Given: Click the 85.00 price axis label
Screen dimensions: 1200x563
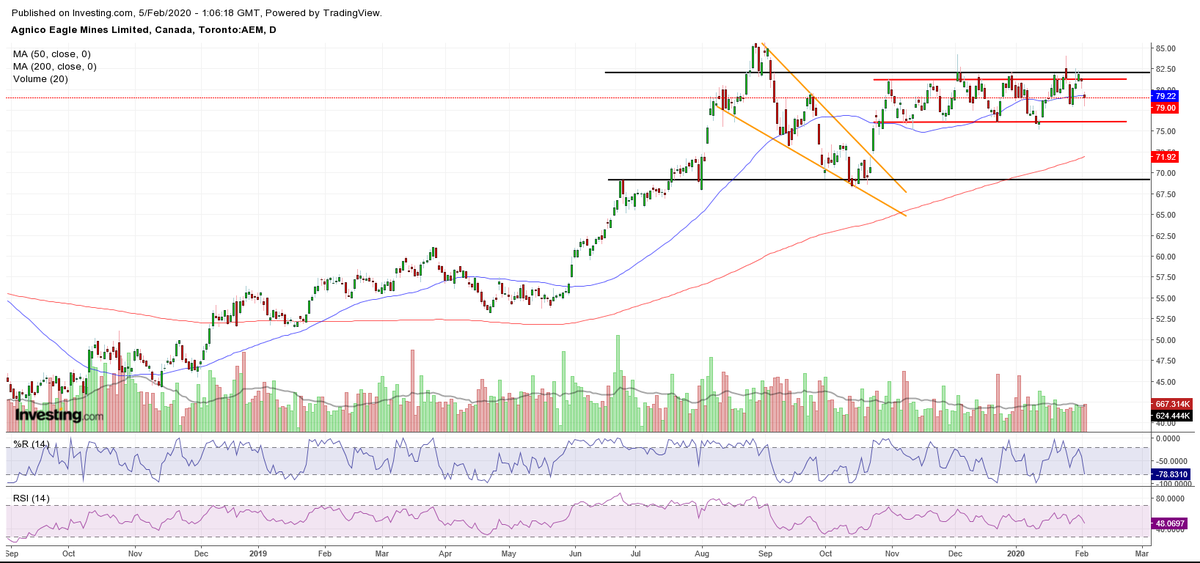Looking at the screenshot, I should pyautogui.click(x=1165, y=48).
